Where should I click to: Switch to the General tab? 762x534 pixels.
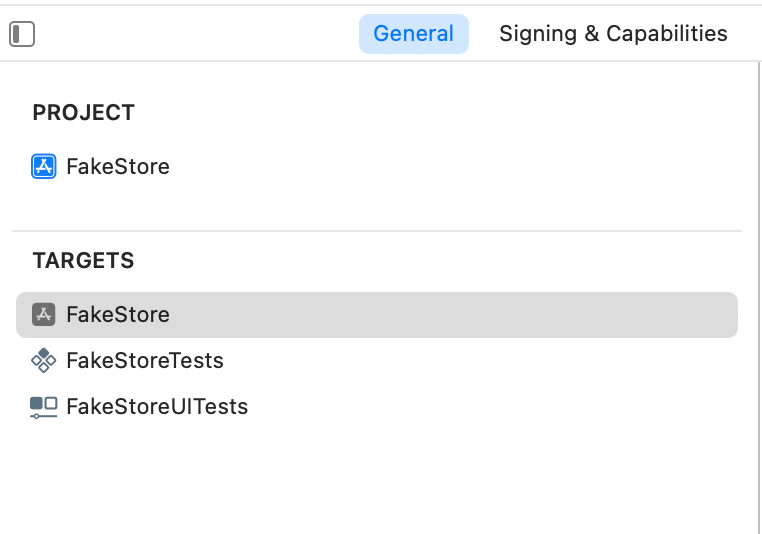tap(413, 34)
